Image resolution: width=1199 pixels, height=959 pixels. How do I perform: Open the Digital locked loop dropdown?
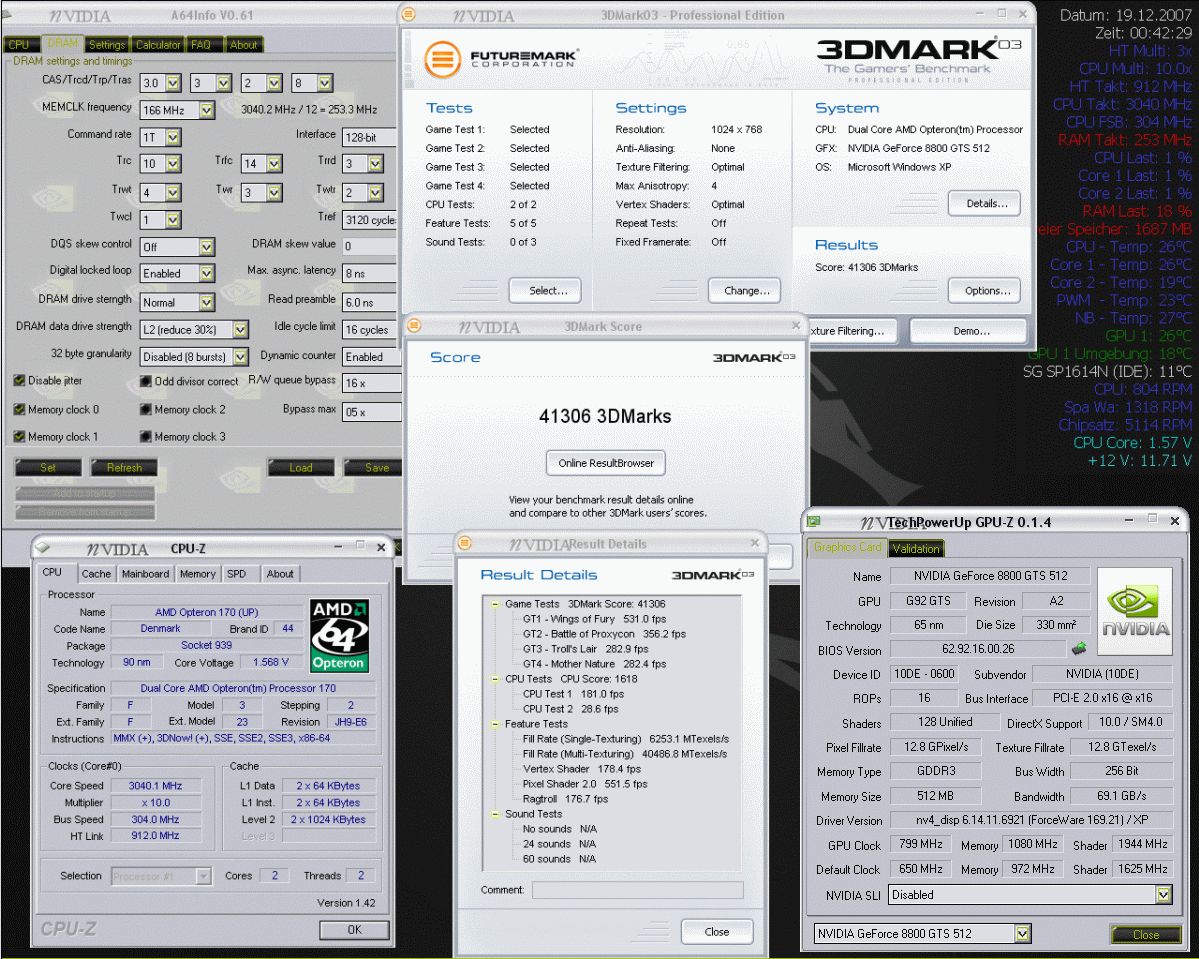click(x=206, y=274)
